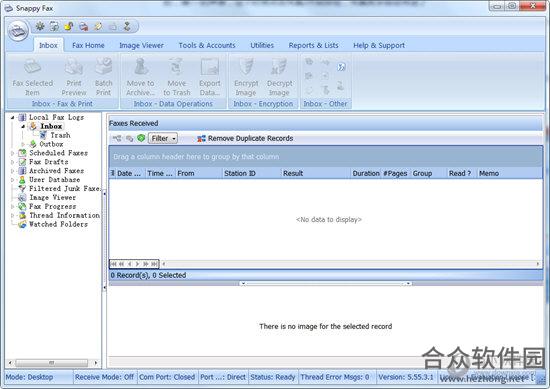550x389 pixels.
Task: Select Archived Faxes in the tree
Action: click(56, 171)
